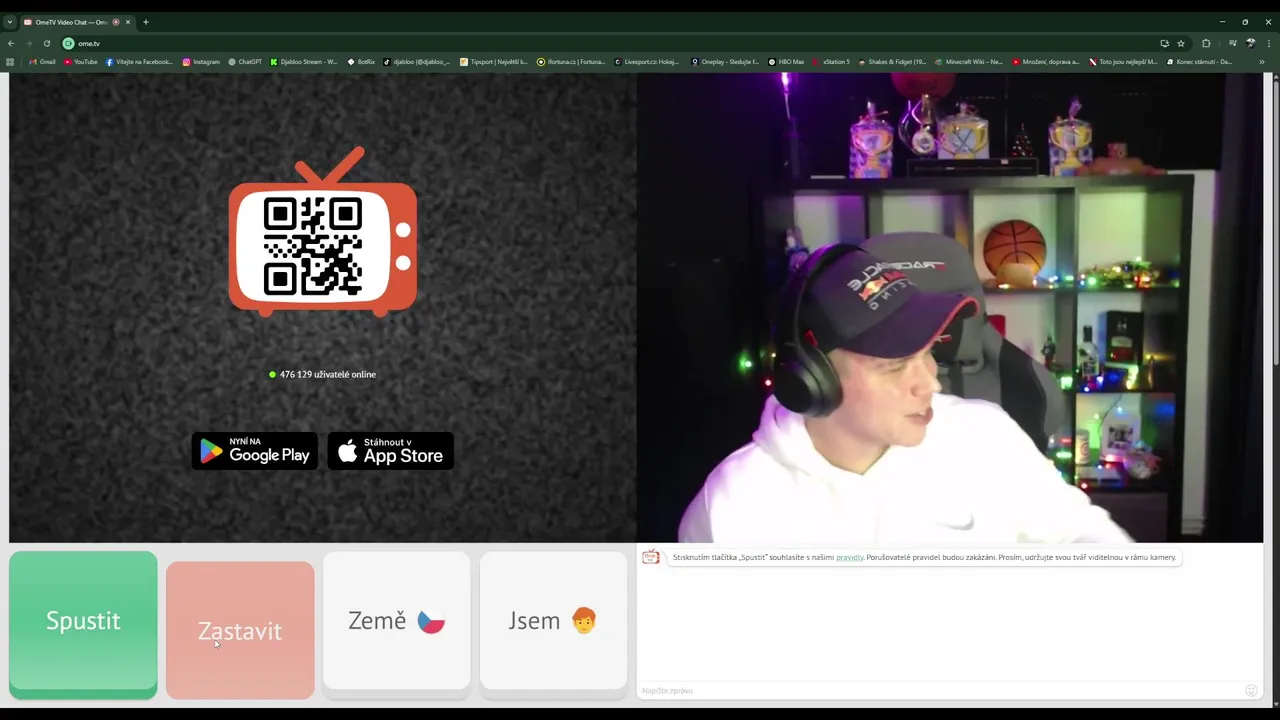Open the emoji picker in chat
The height and width of the screenshot is (720, 1280).
(1251, 690)
